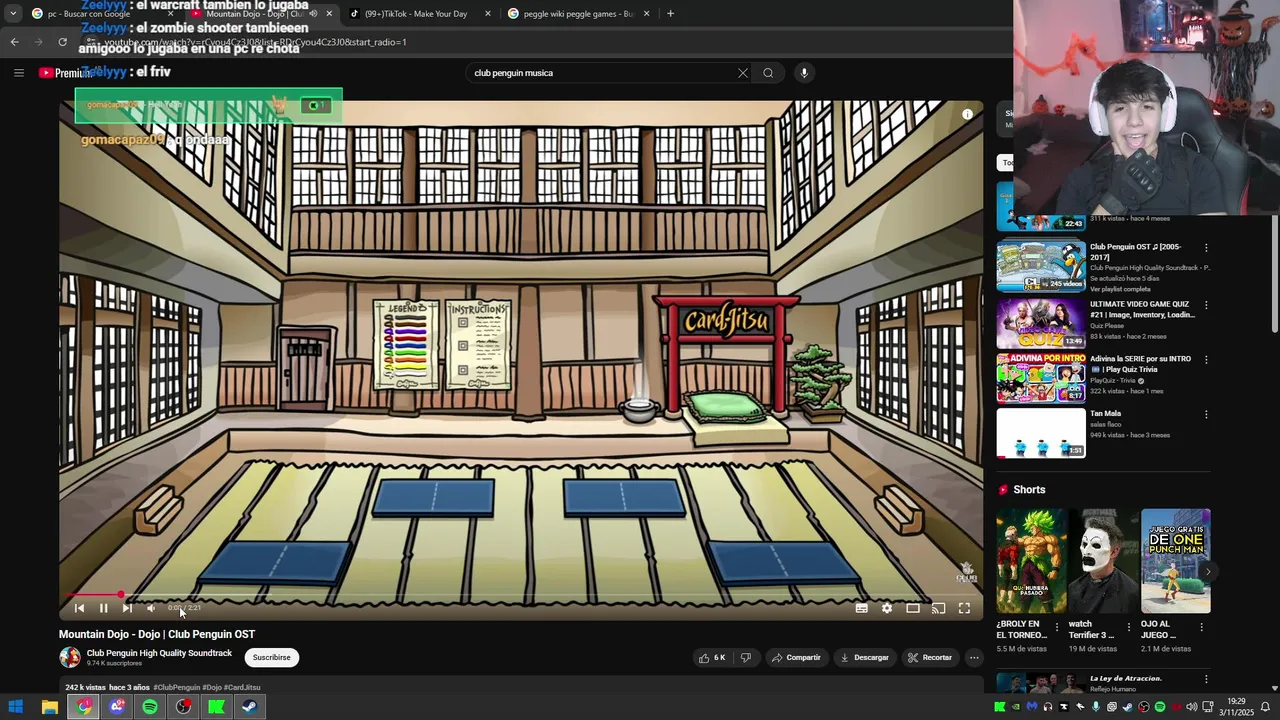
Task: Open Ultimate Video Game Quiz thumbnail
Action: point(1040,323)
